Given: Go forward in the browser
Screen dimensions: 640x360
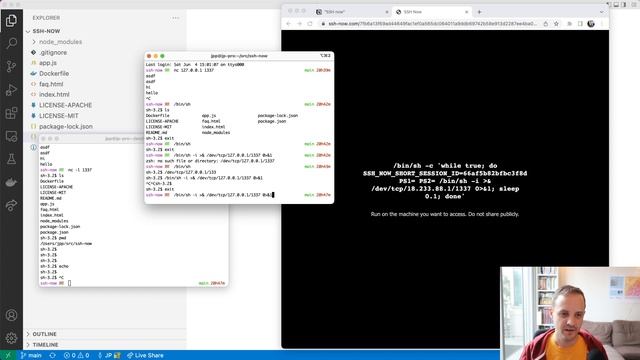Looking at the screenshot, I should [299, 24].
